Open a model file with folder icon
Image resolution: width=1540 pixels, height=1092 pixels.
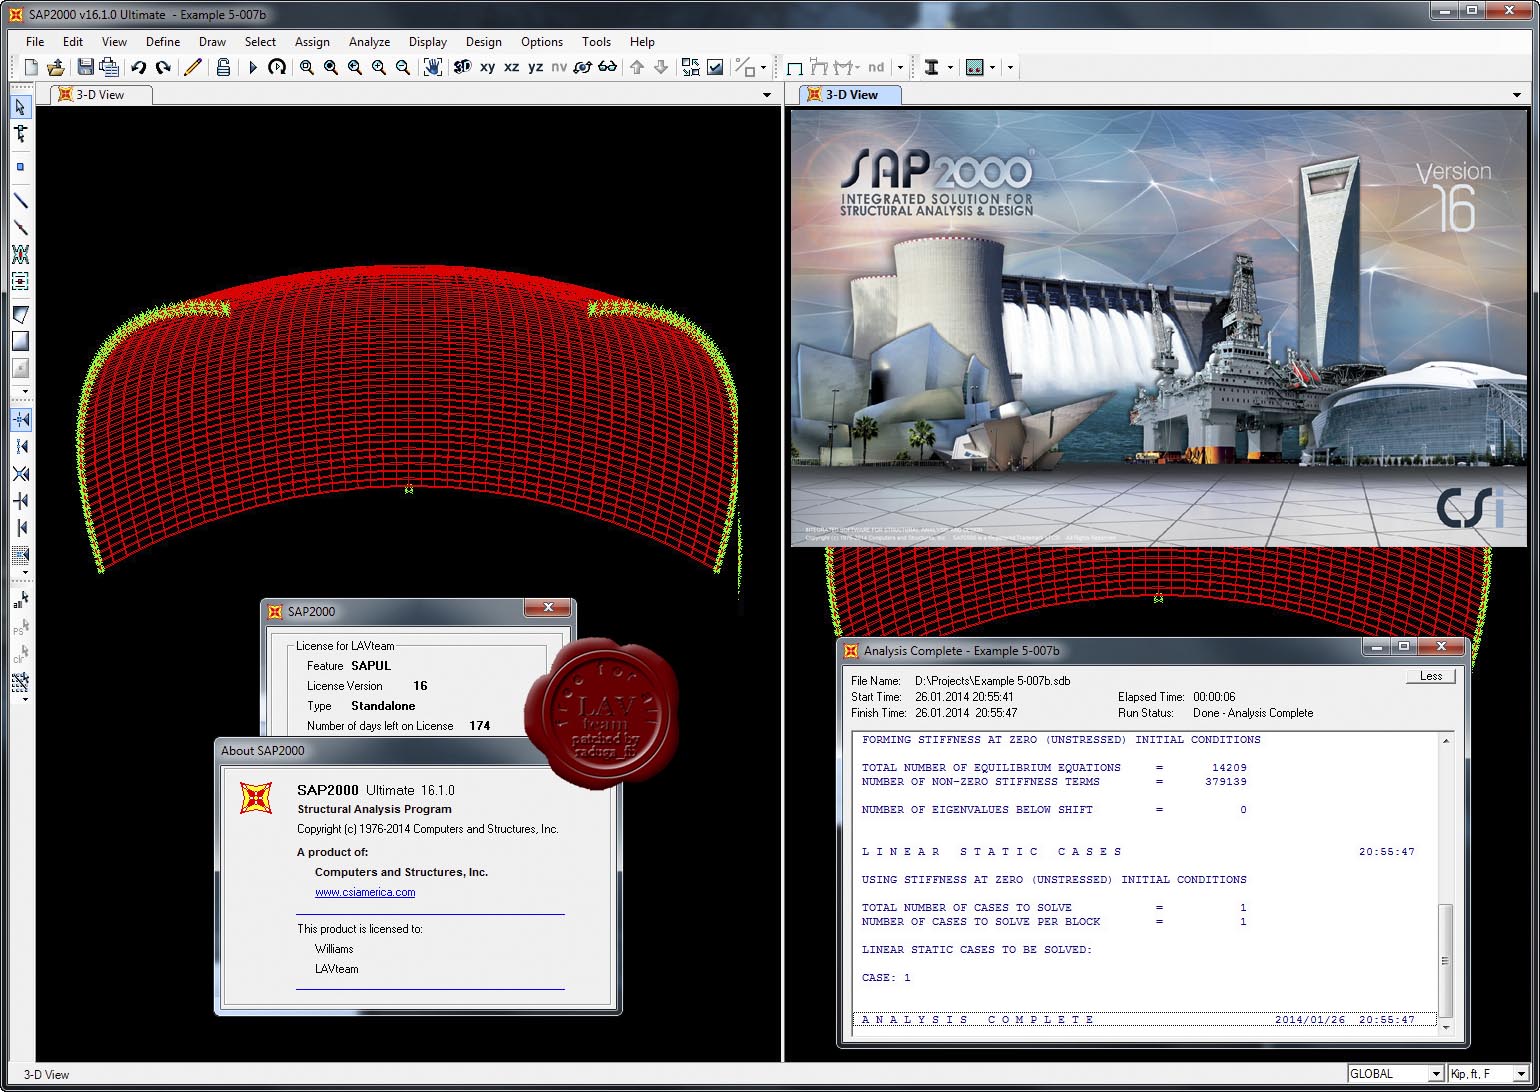(56, 67)
